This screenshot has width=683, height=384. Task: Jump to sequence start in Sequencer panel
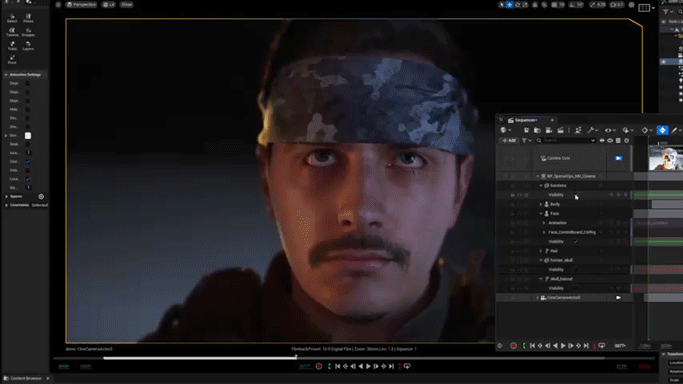(x=532, y=346)
